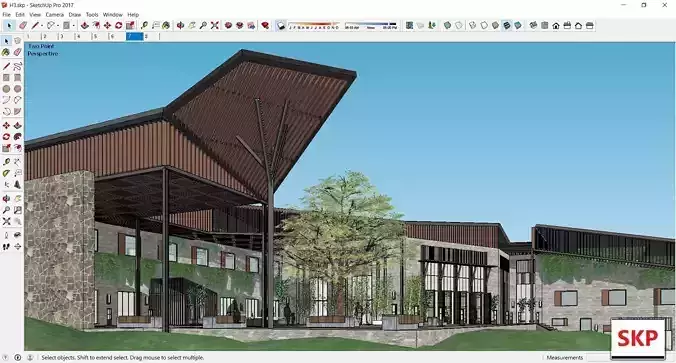Click the Send to LayOut icon
Viewport: 676px width, 363px height.
coord(251,26)
